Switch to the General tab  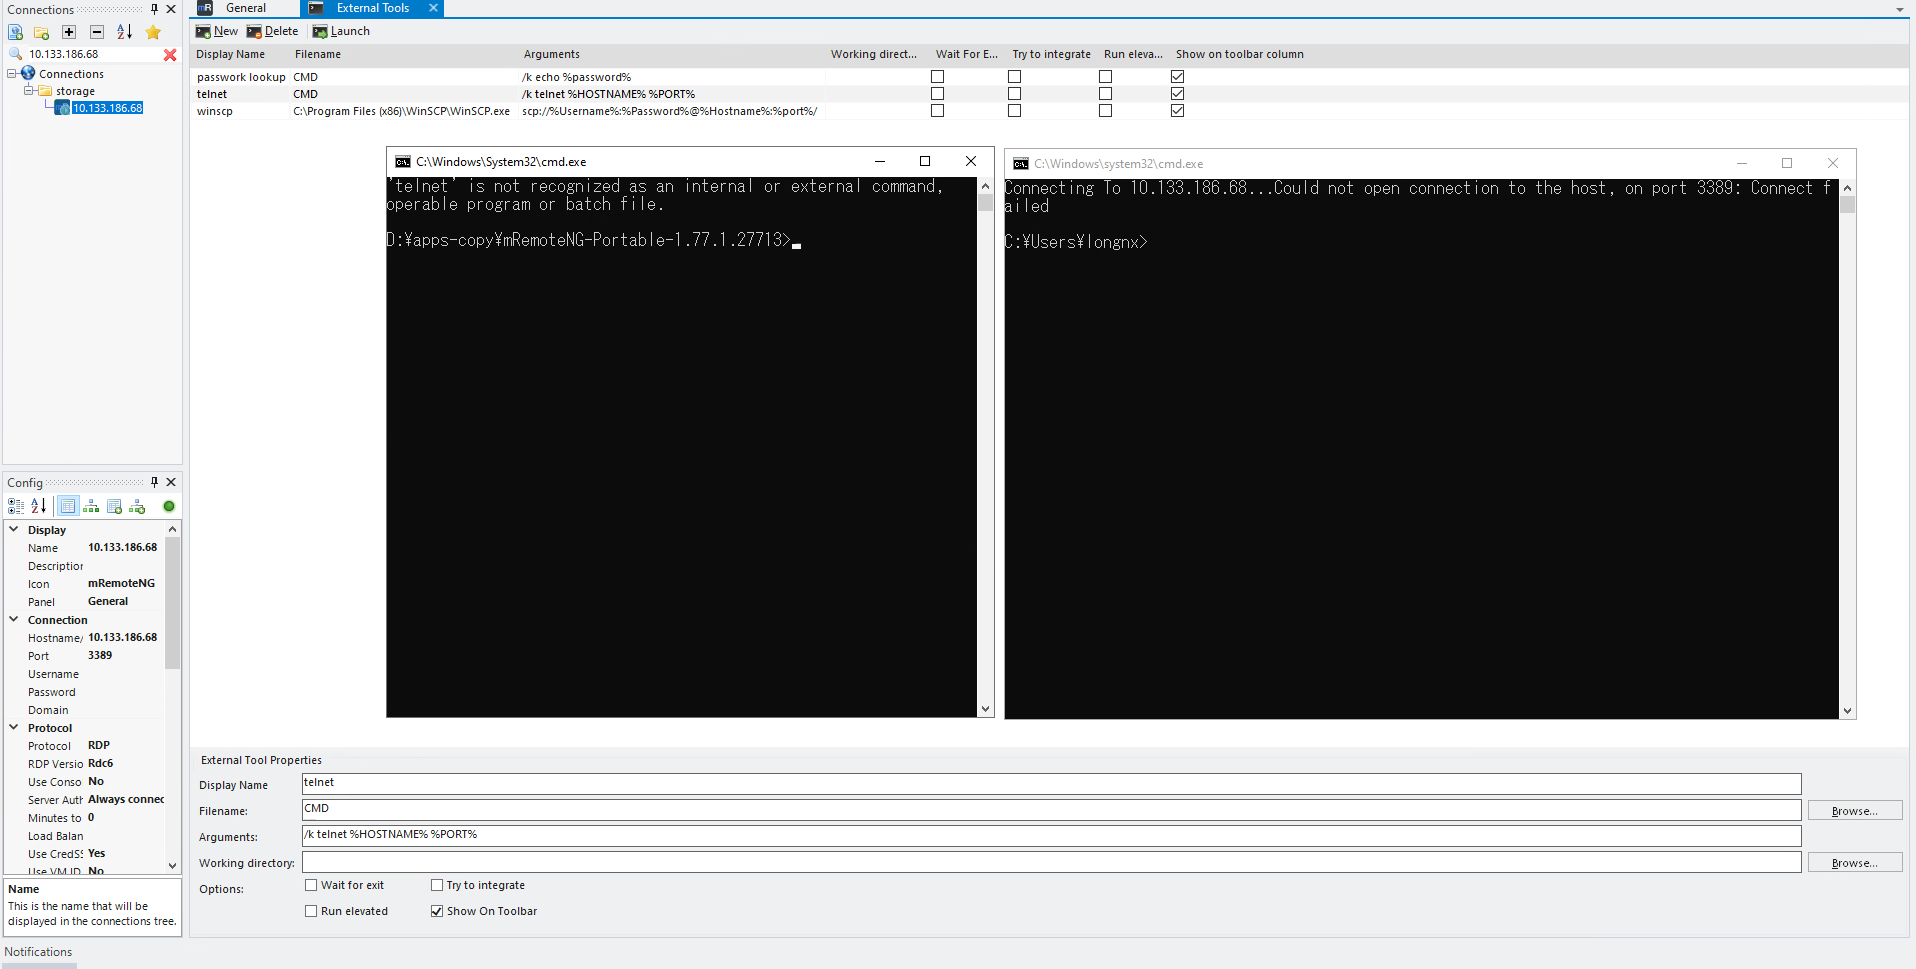click(245, 8)
